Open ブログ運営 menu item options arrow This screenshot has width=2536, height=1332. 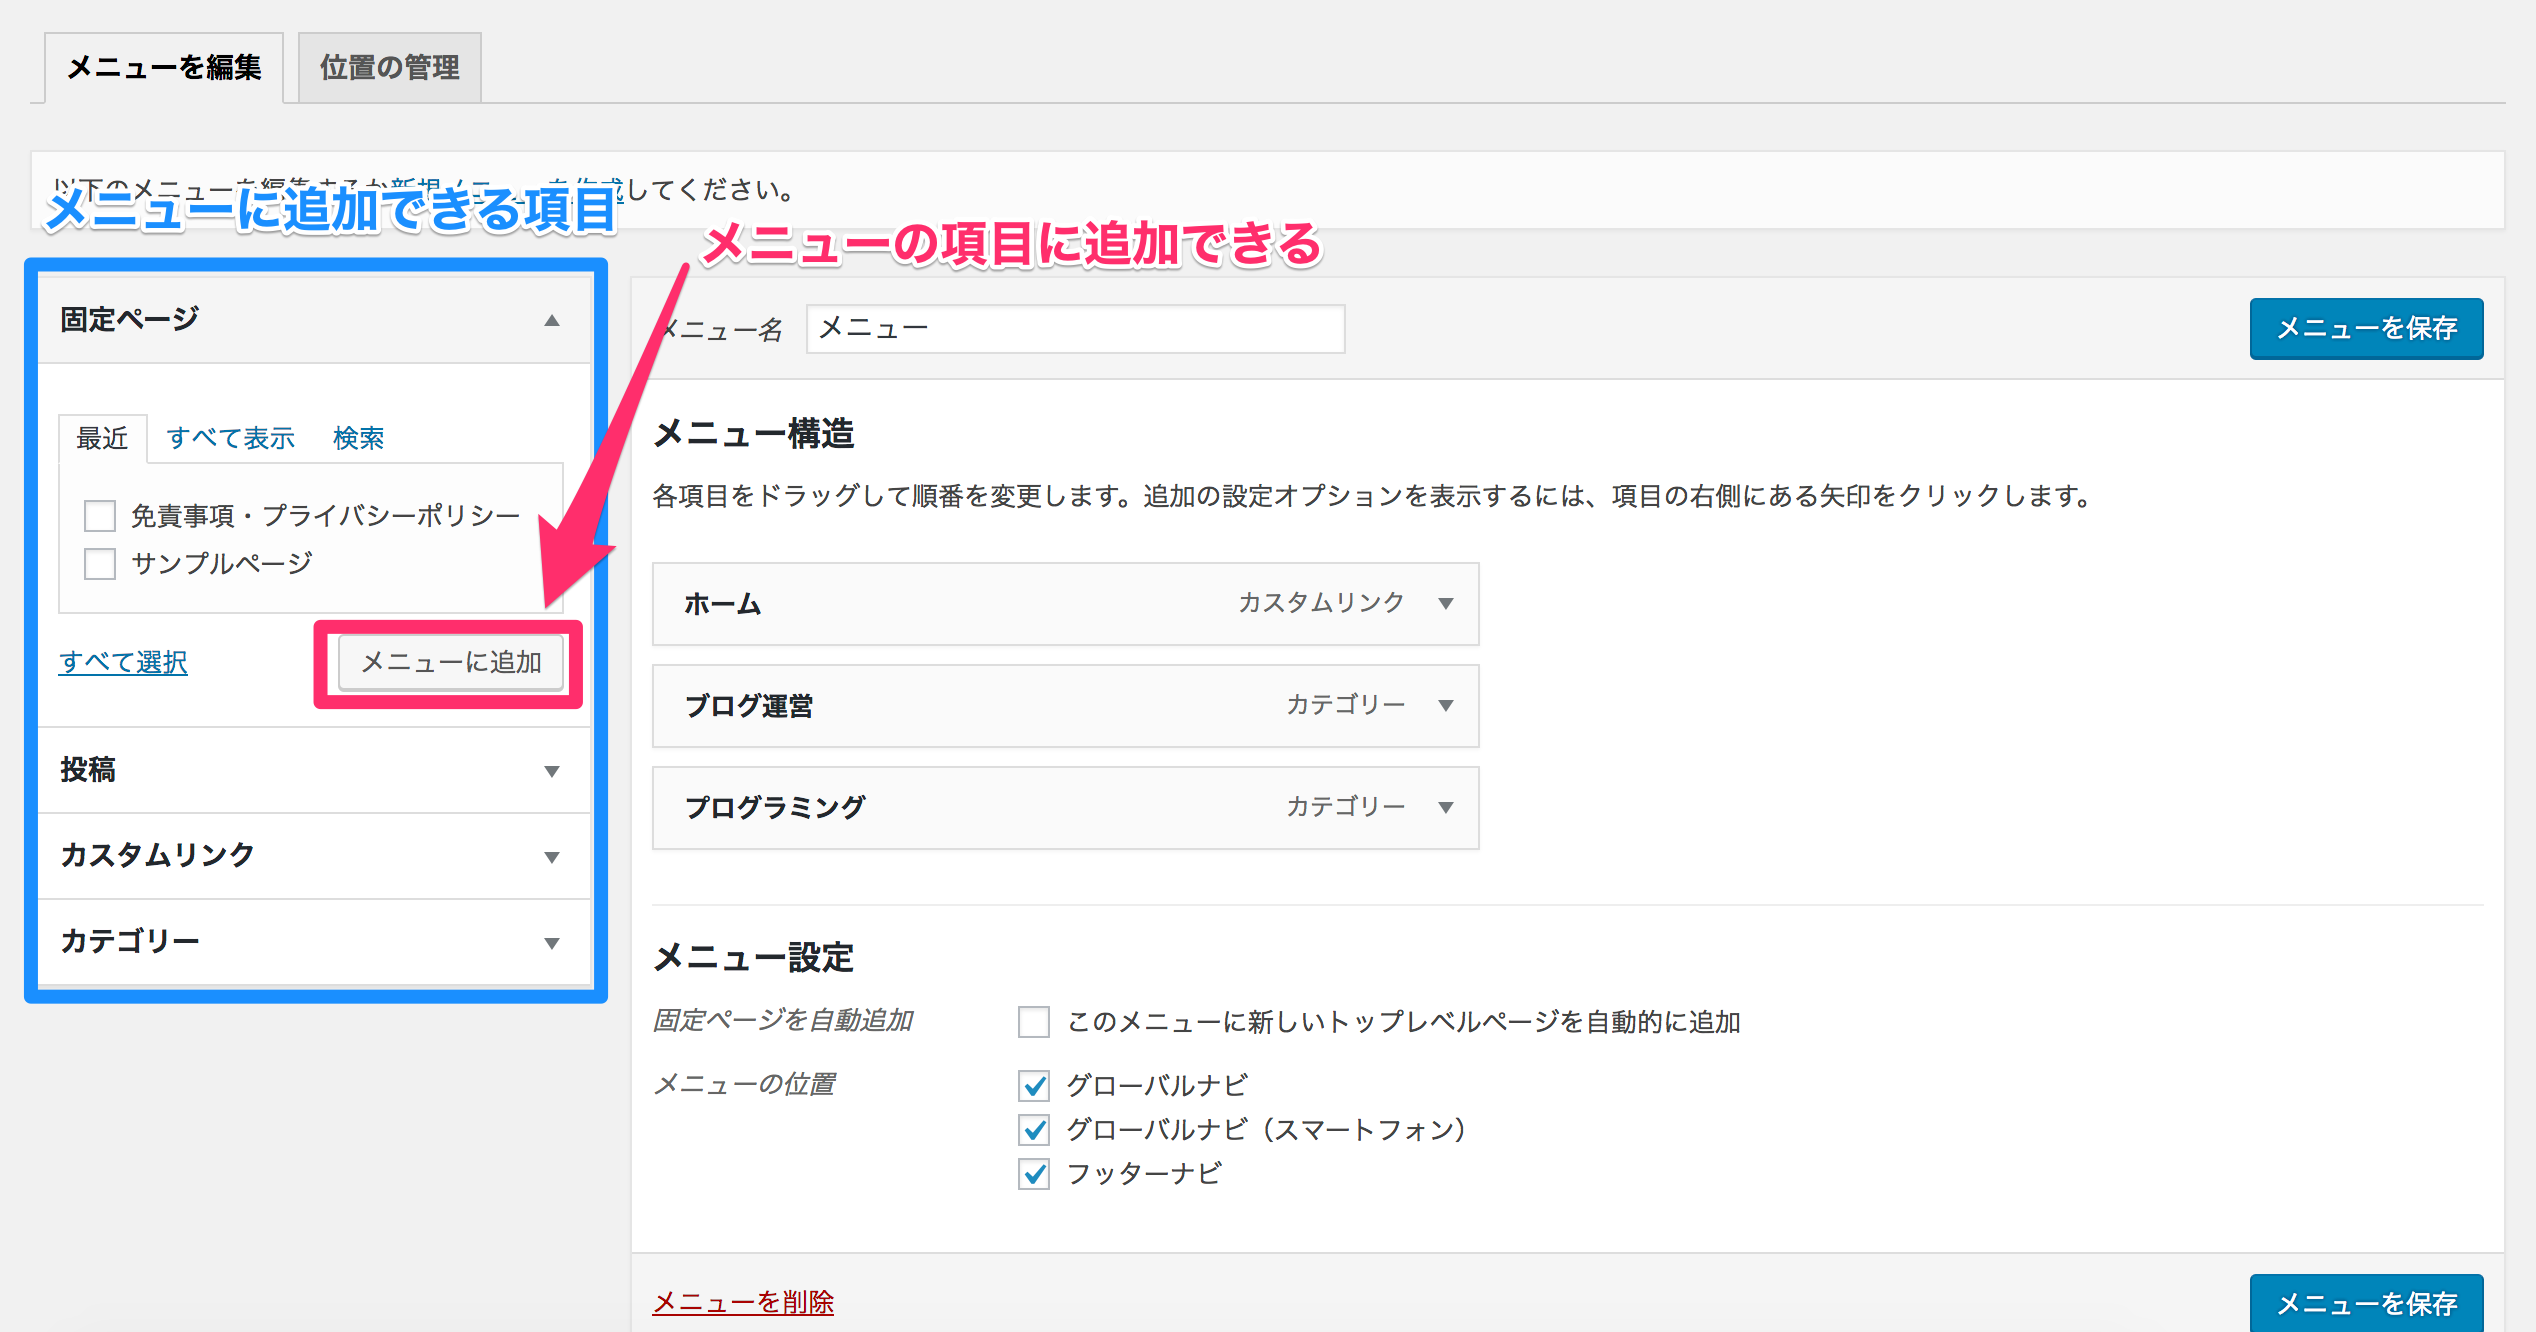pyautogui.click(x=1445, y=705)
